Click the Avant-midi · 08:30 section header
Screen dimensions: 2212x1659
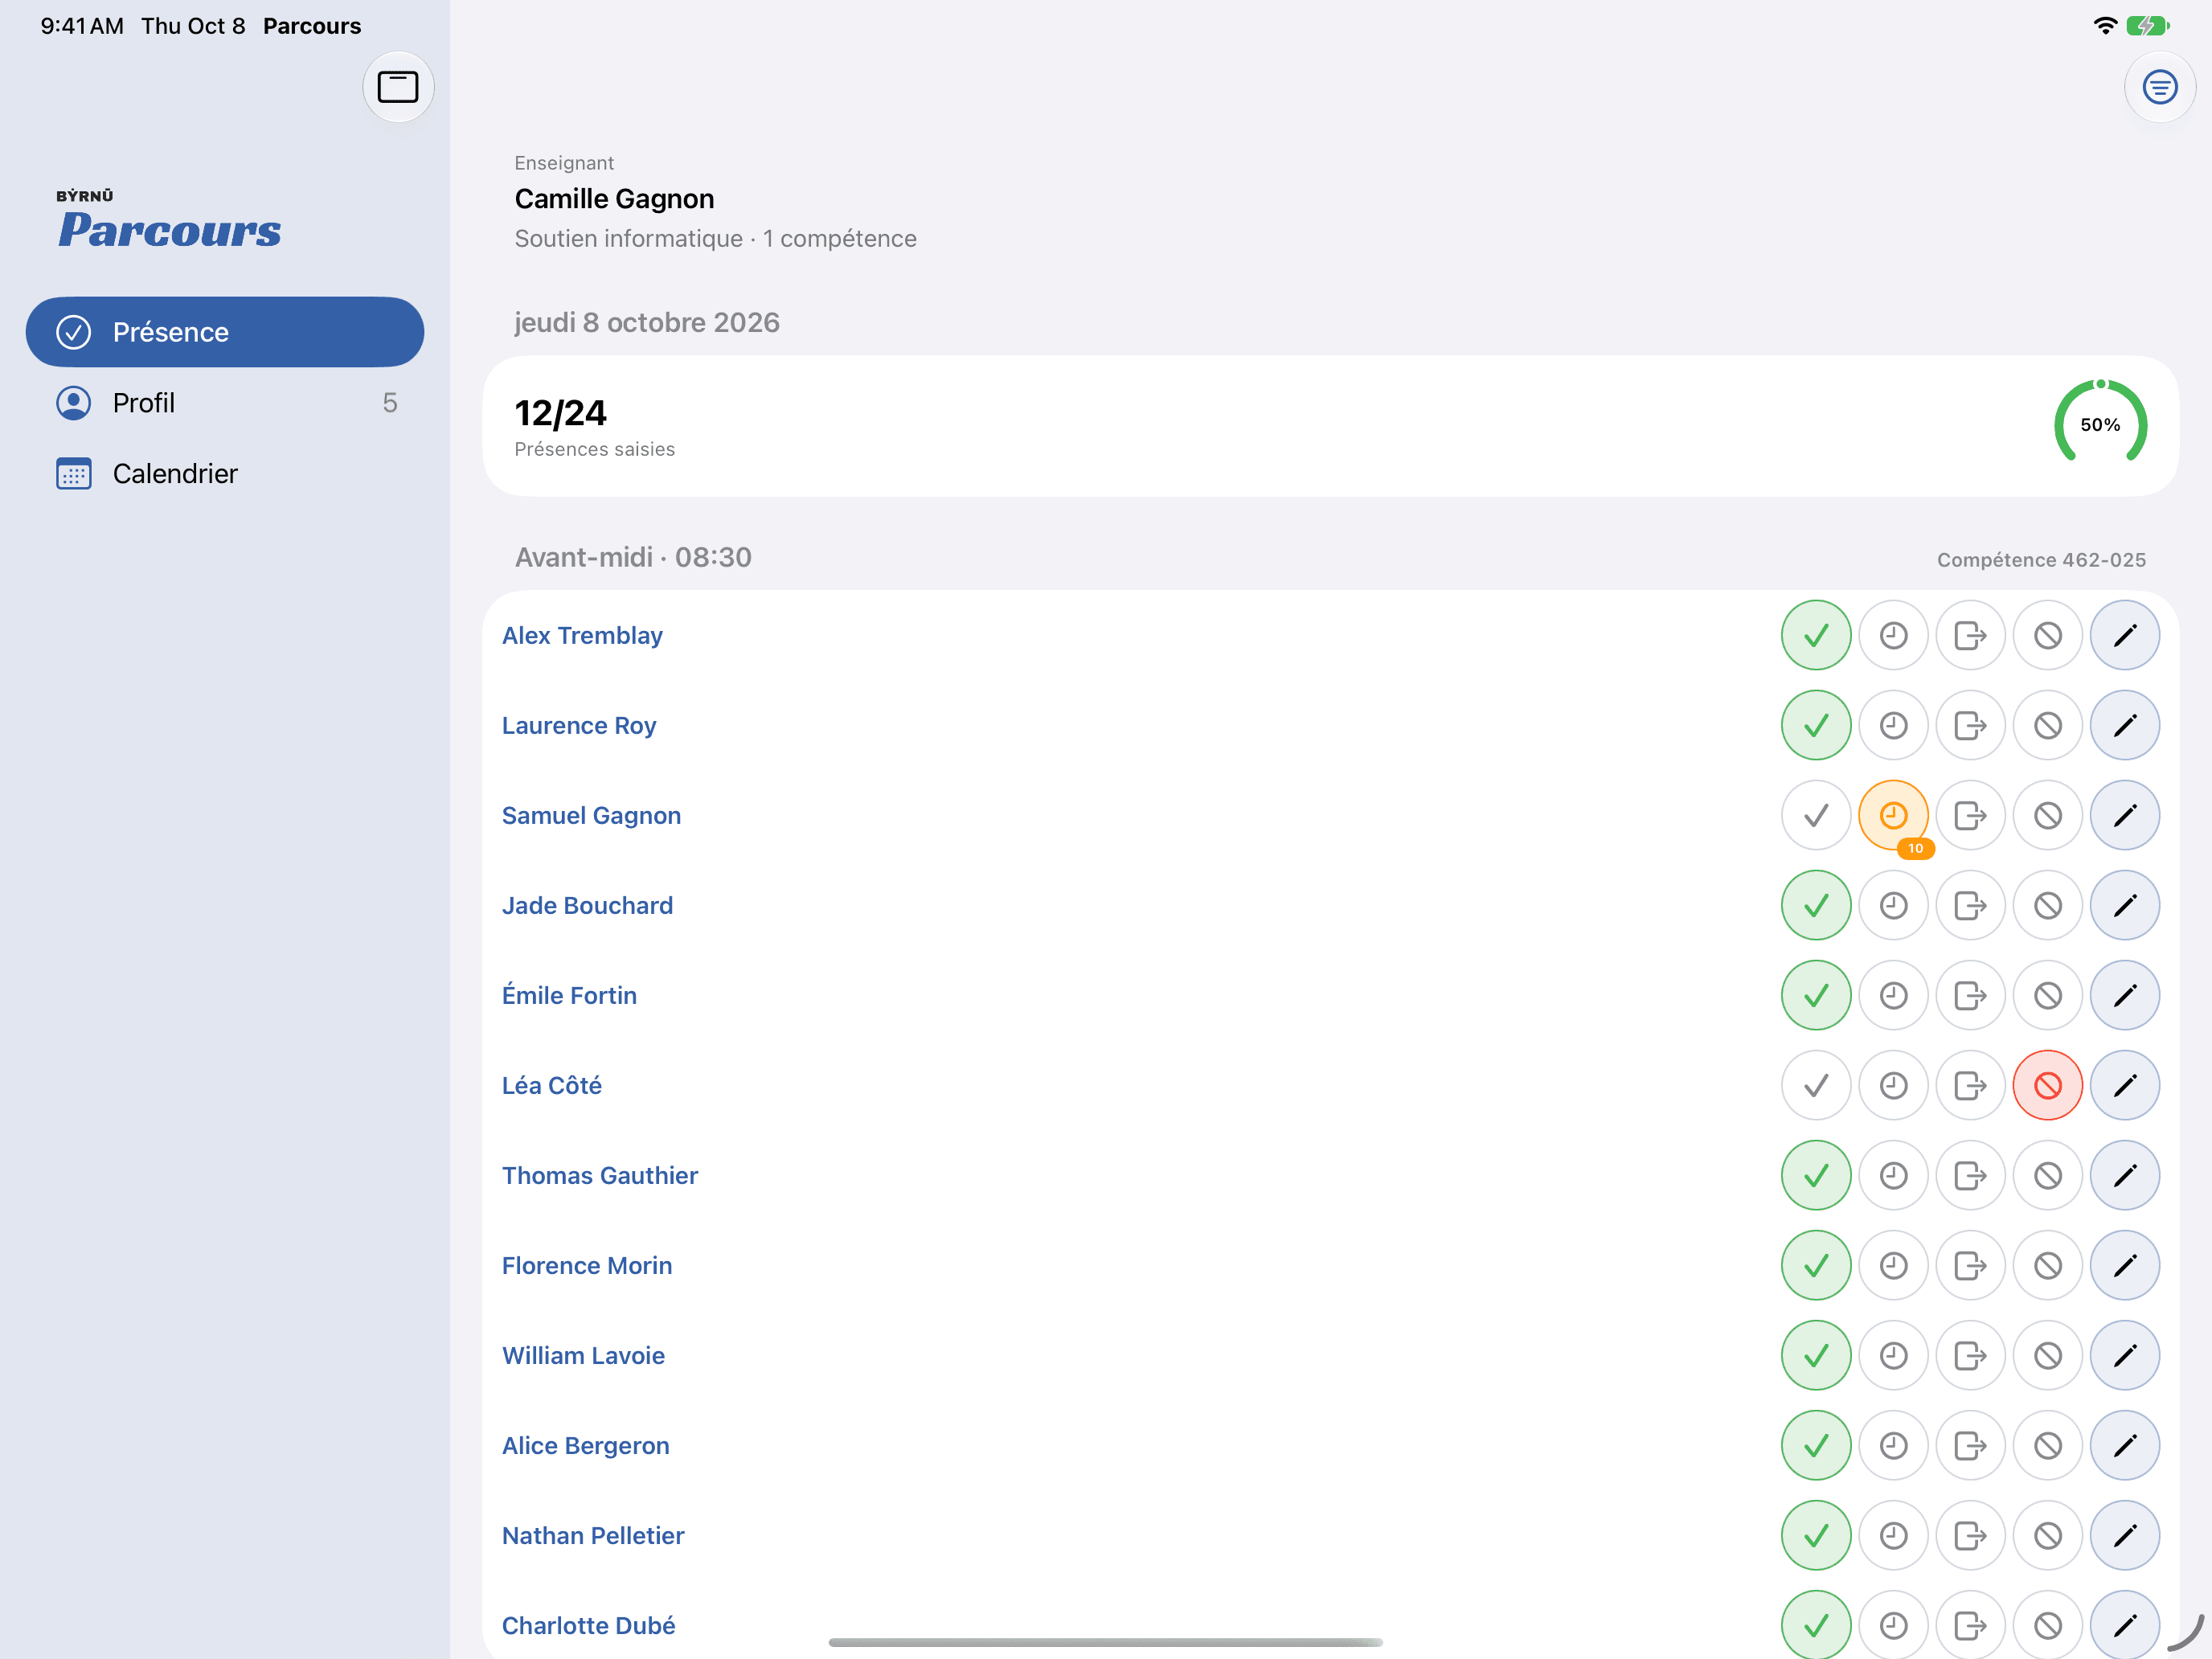pyautogui.click(x=633, y=557)
